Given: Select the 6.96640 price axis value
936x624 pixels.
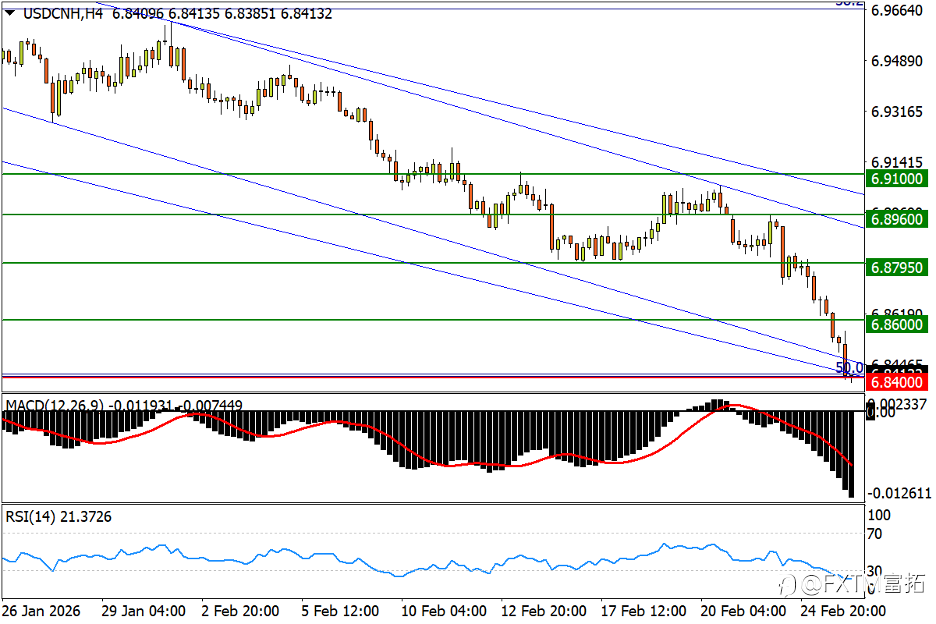Looking at the screenshot, I should 897,10.
